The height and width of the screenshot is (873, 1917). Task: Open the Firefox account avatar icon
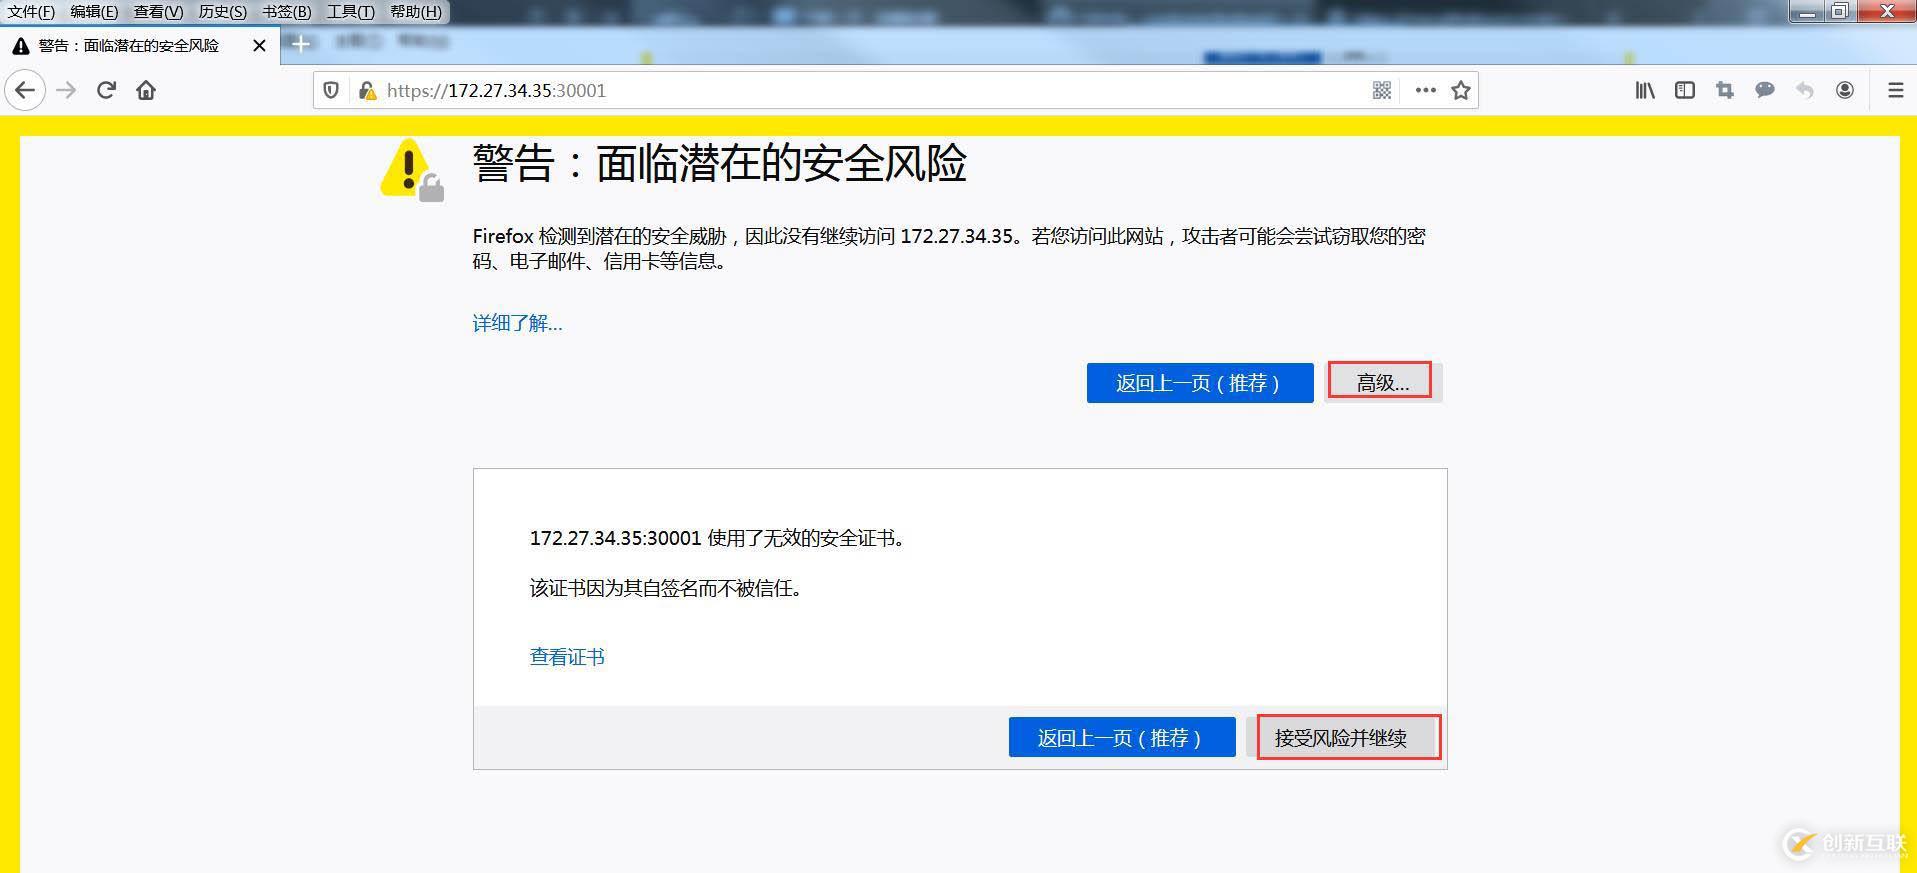click(x=1845, y=90)
